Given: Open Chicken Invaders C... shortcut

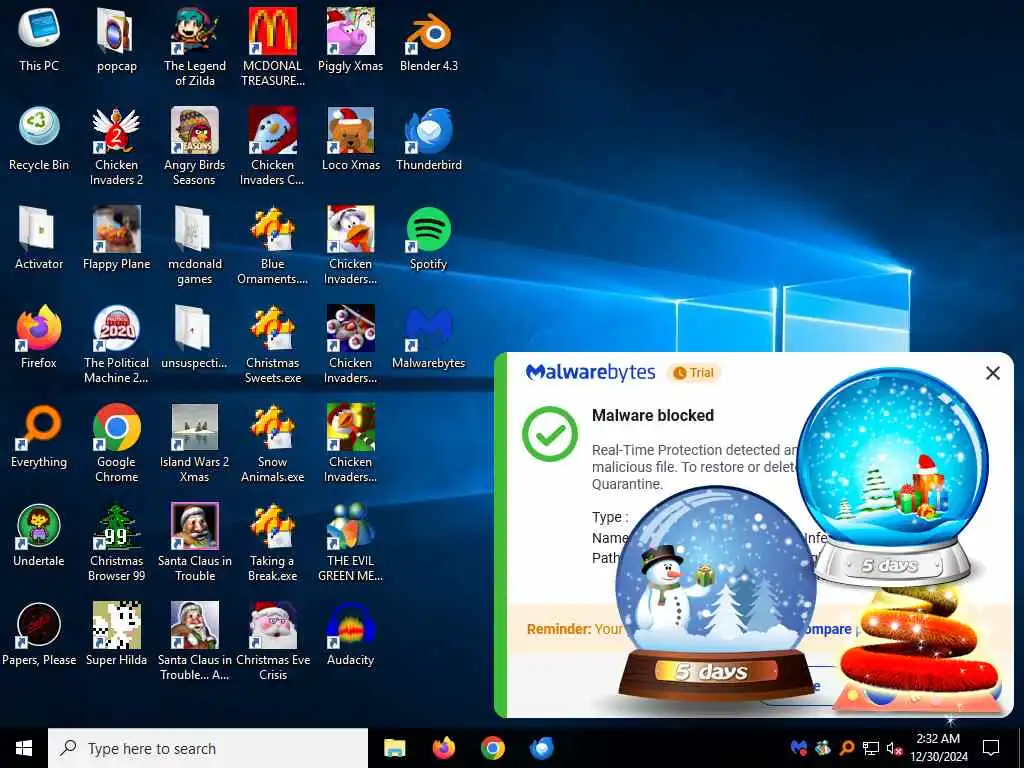Looking at the screenshot, I should coord(272,146).
